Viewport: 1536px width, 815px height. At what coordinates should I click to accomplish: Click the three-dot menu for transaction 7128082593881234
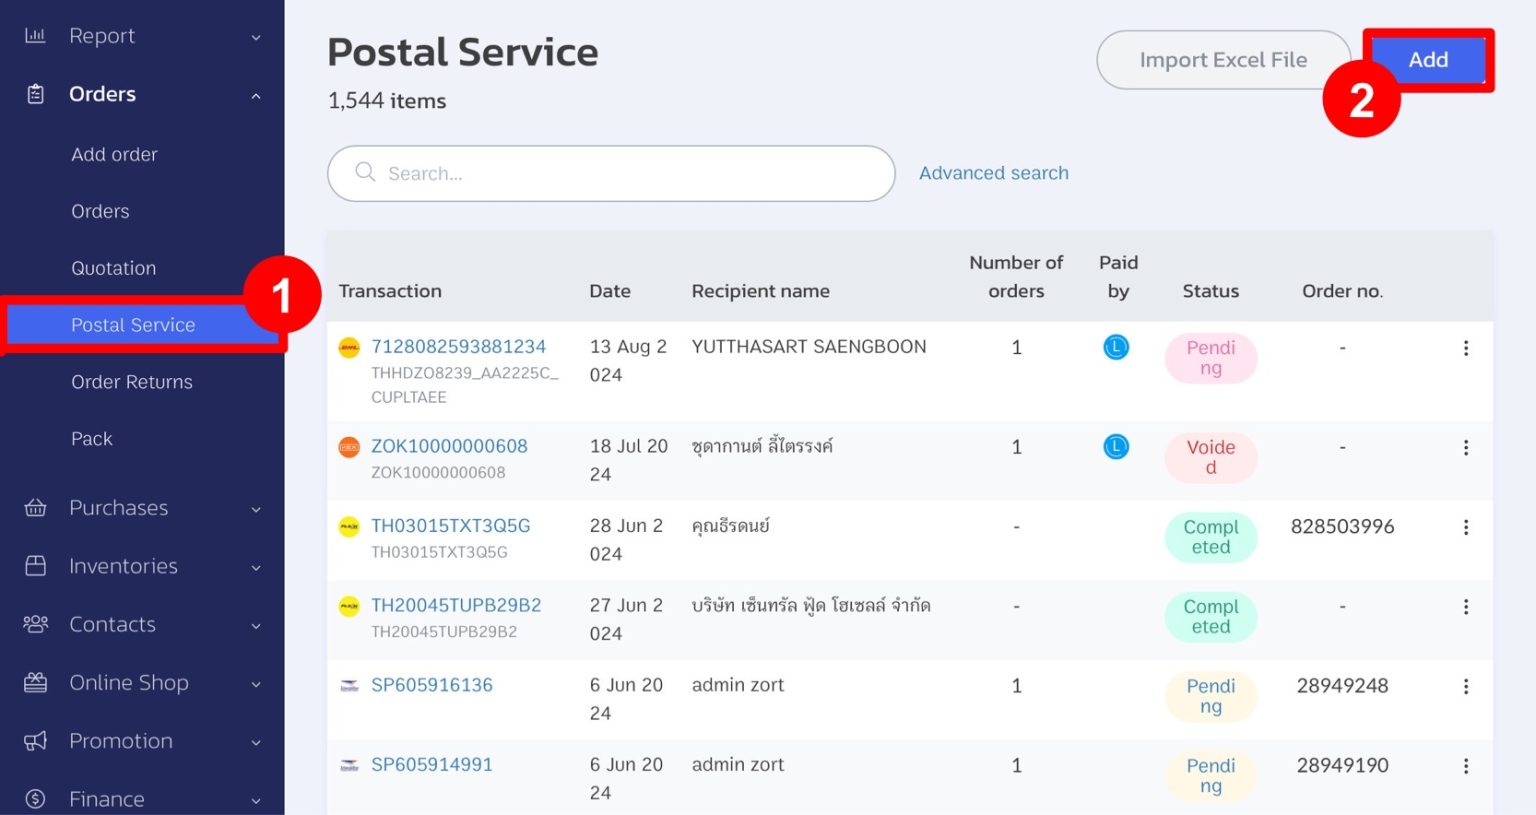(x=1465, y=348)
